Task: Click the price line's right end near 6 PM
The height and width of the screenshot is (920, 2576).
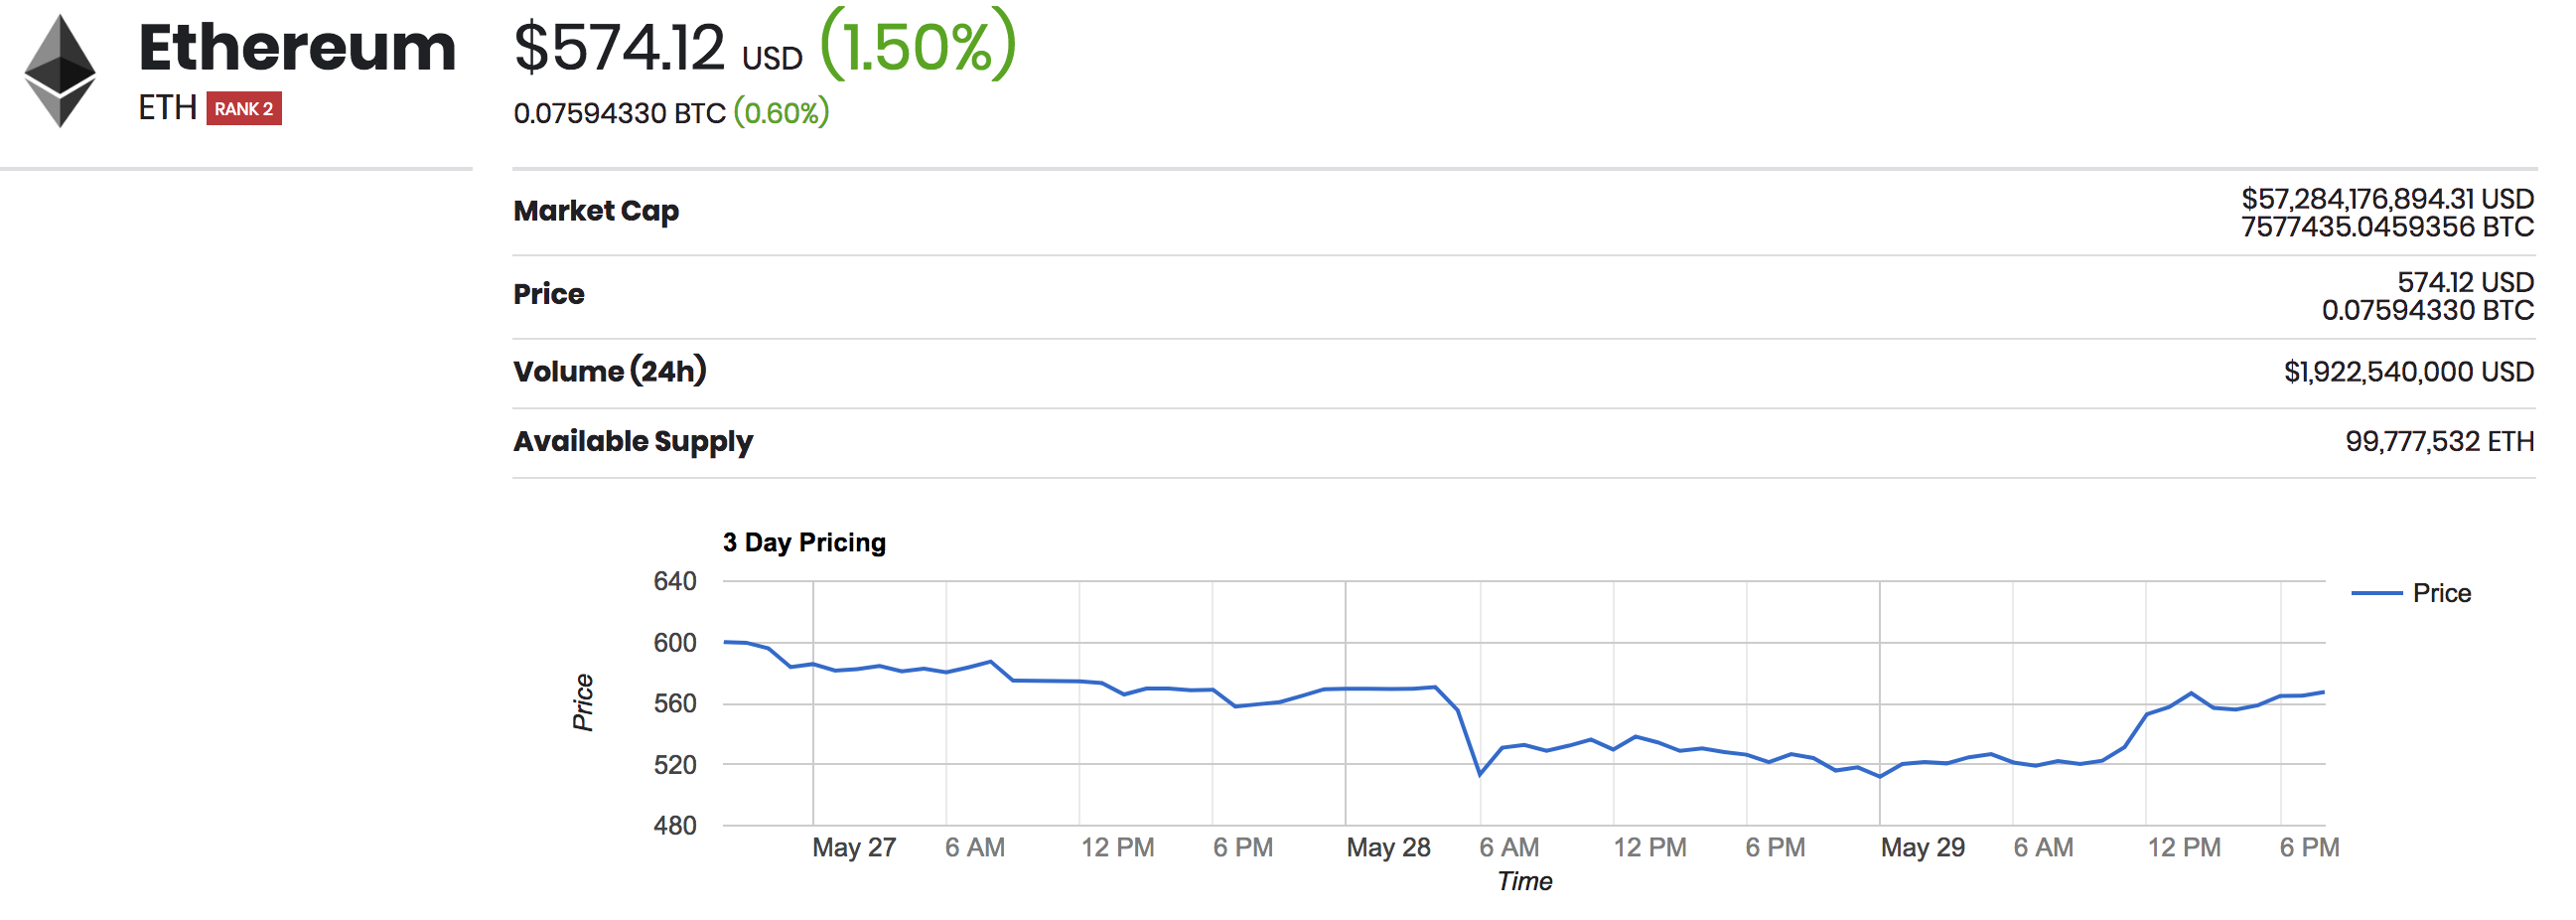Action: [x=2322, y=692]
